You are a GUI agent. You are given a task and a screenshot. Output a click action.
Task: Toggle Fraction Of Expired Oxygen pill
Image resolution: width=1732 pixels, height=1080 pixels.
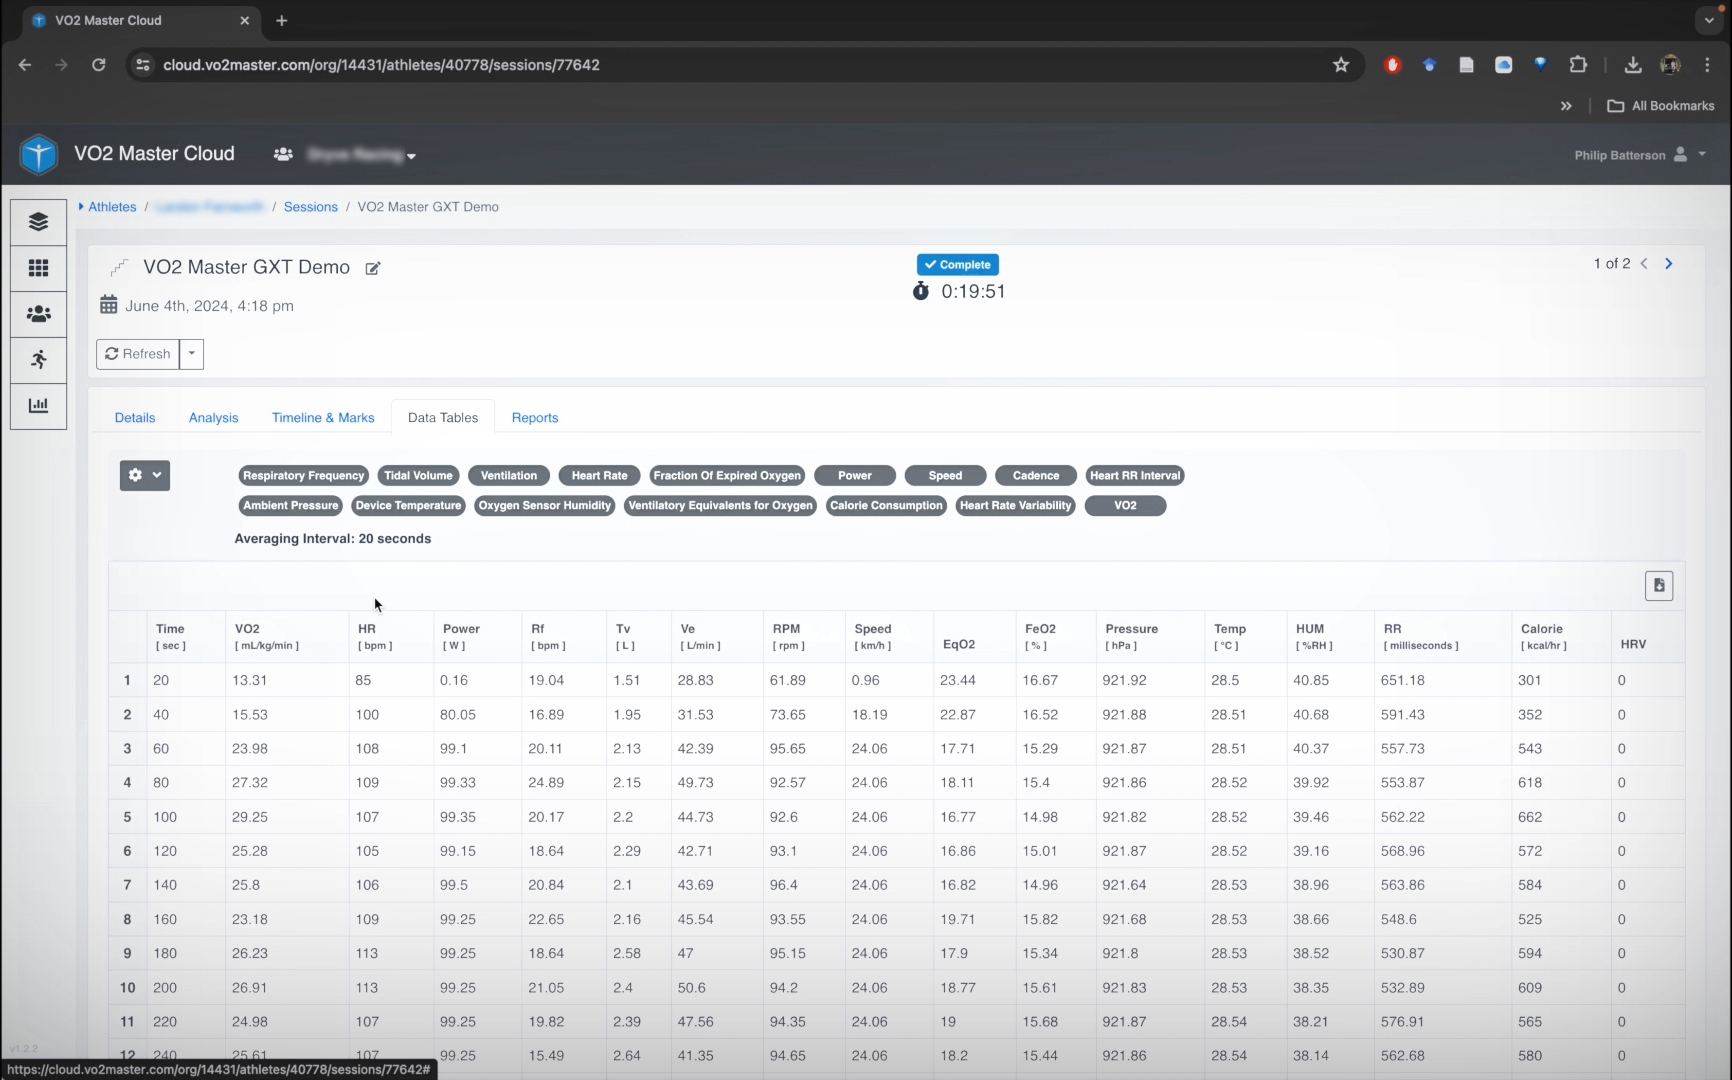pyautogui.click(x=727, y=476)
